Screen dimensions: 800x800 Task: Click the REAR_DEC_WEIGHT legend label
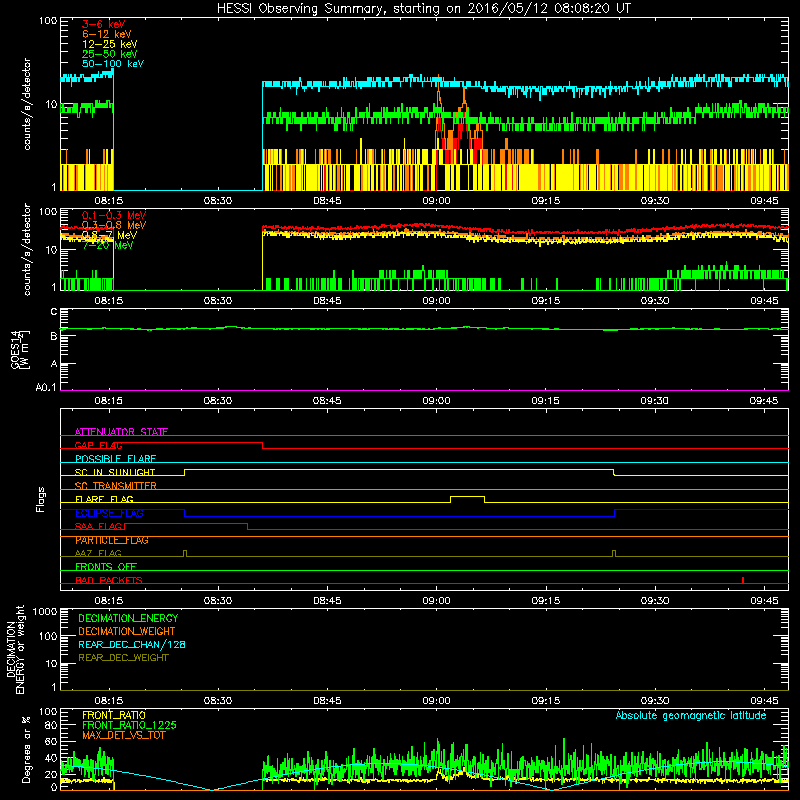click(x=123, y=658)
